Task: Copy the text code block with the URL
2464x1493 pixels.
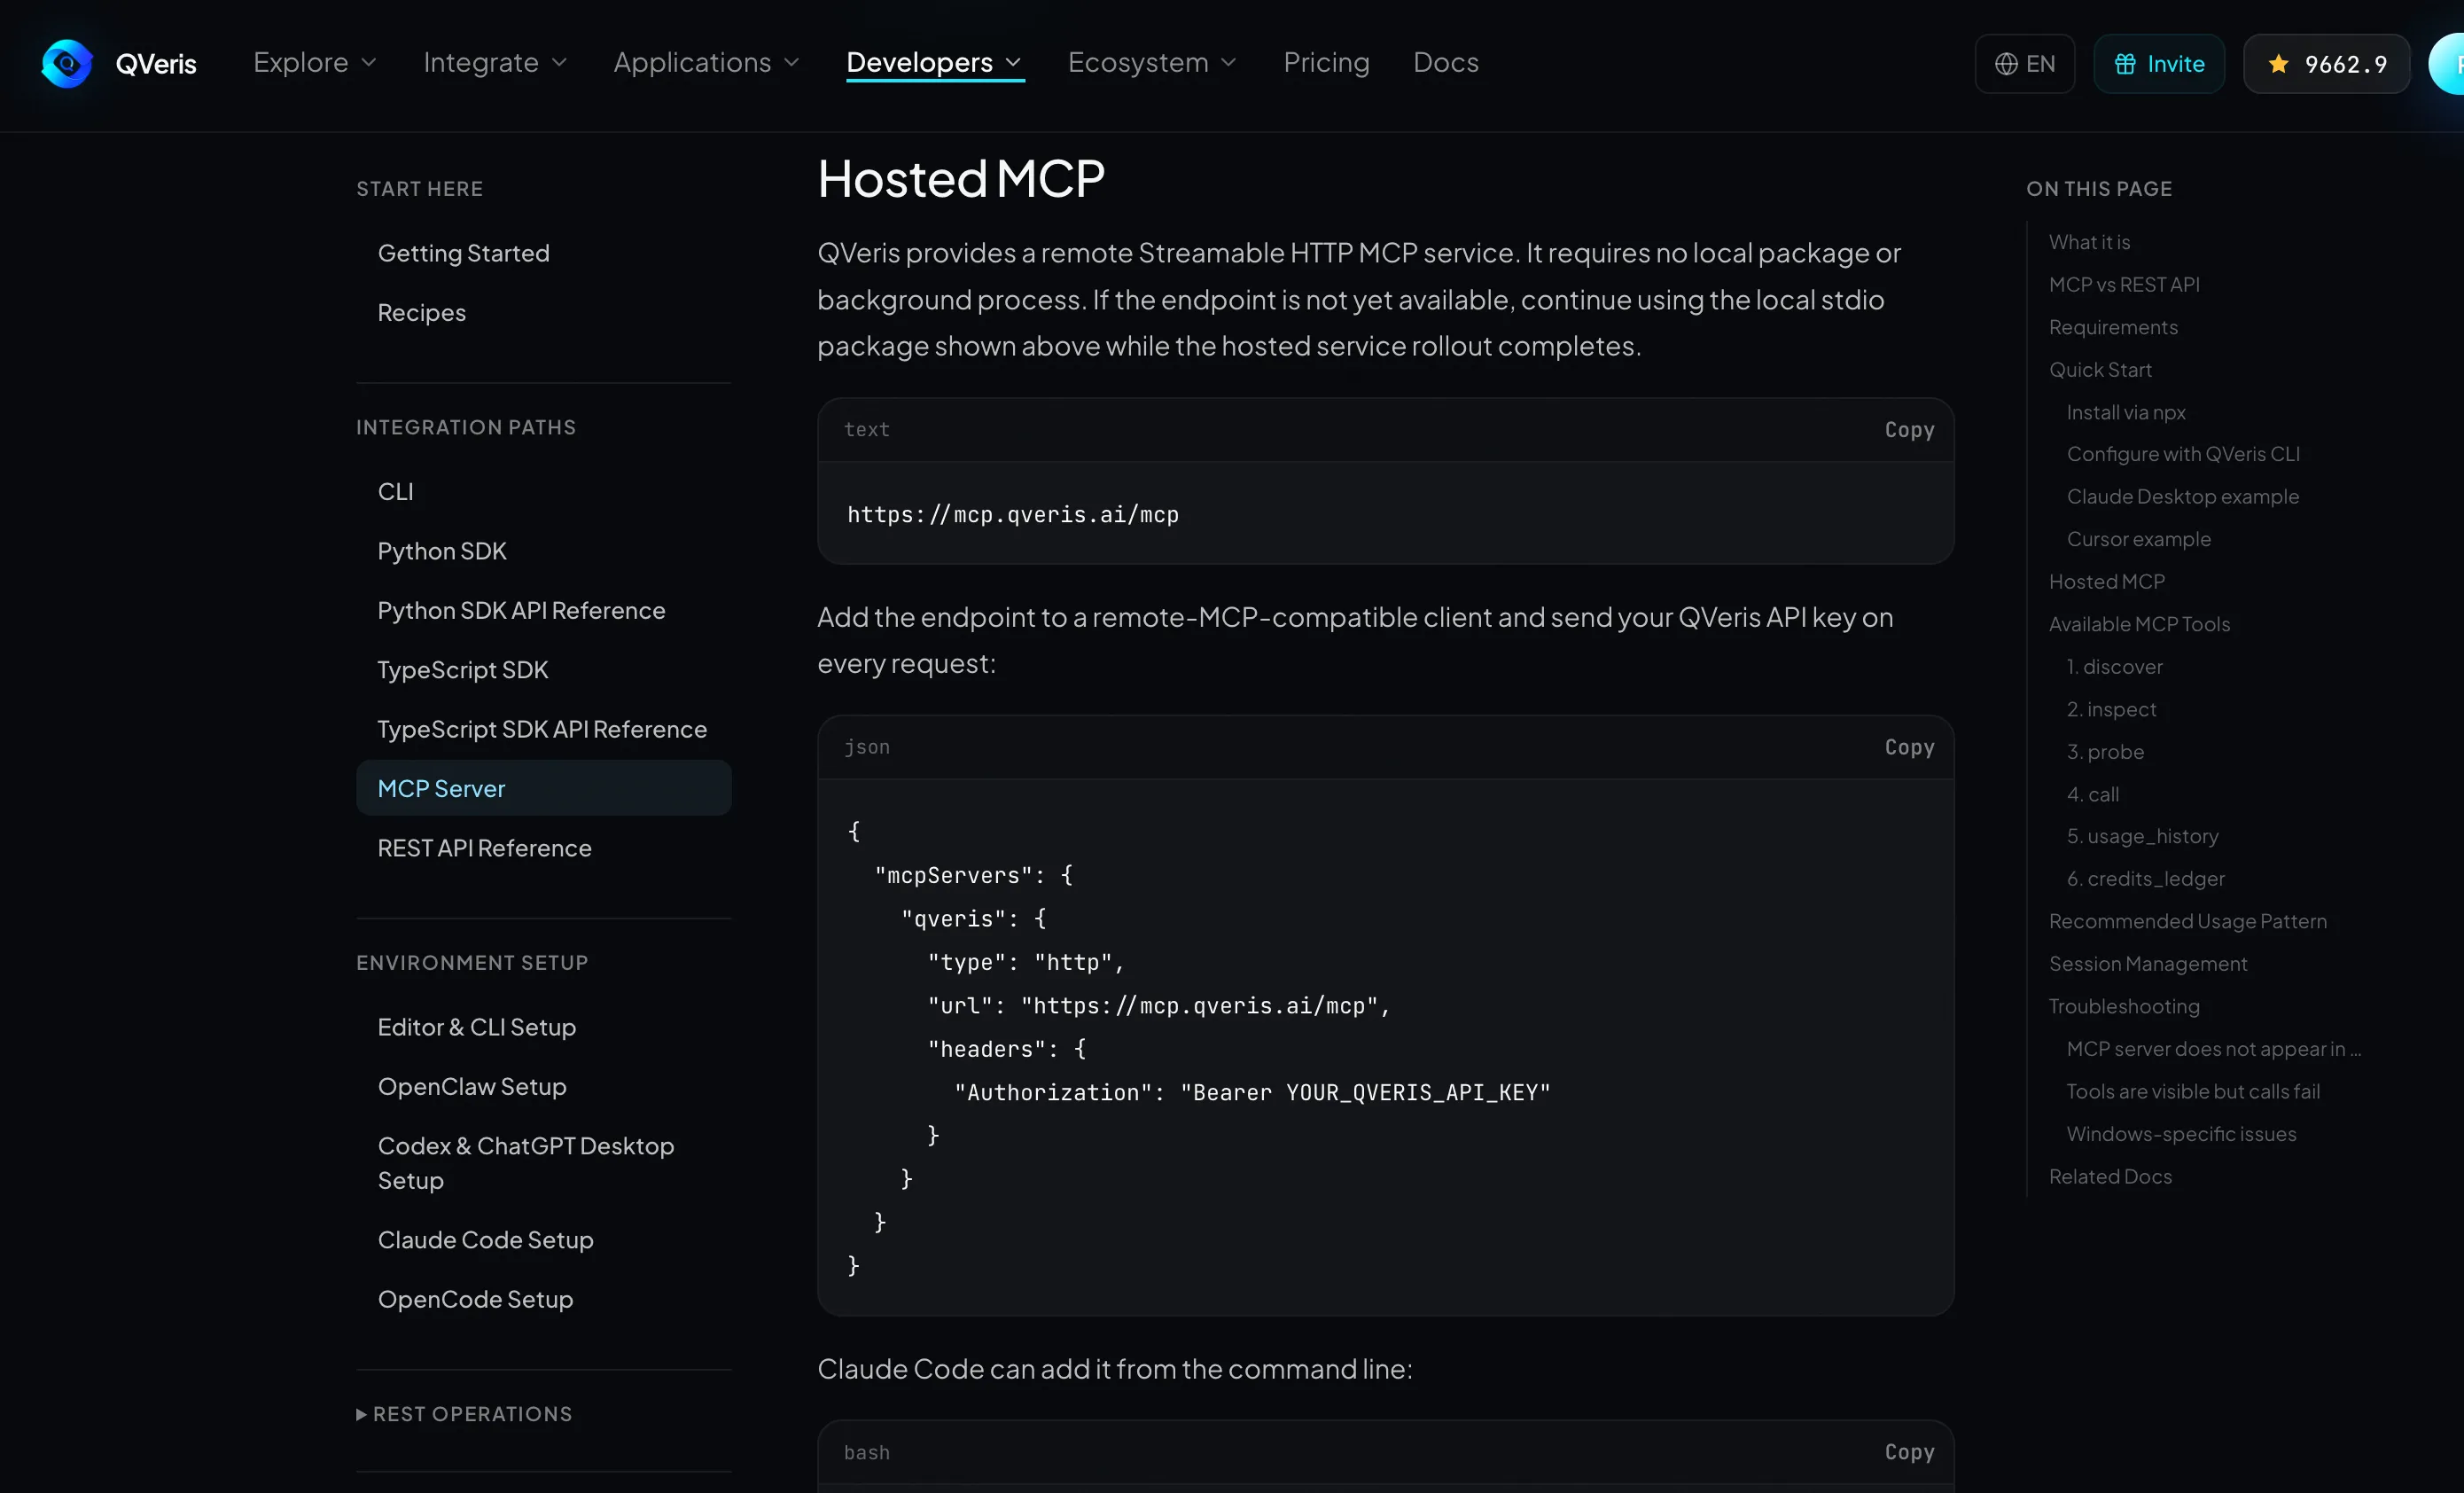Action: (1909, 430)
